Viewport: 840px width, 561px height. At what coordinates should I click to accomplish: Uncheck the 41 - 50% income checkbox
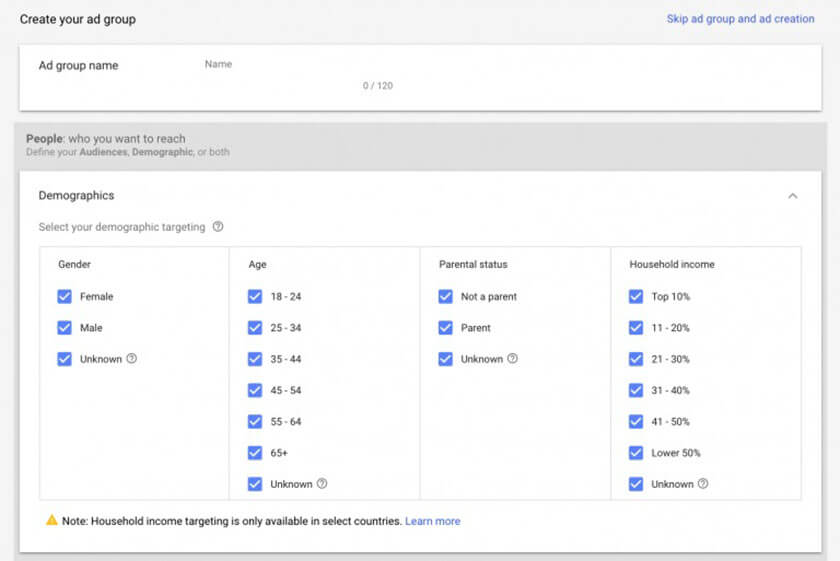[x=636, y=422]
